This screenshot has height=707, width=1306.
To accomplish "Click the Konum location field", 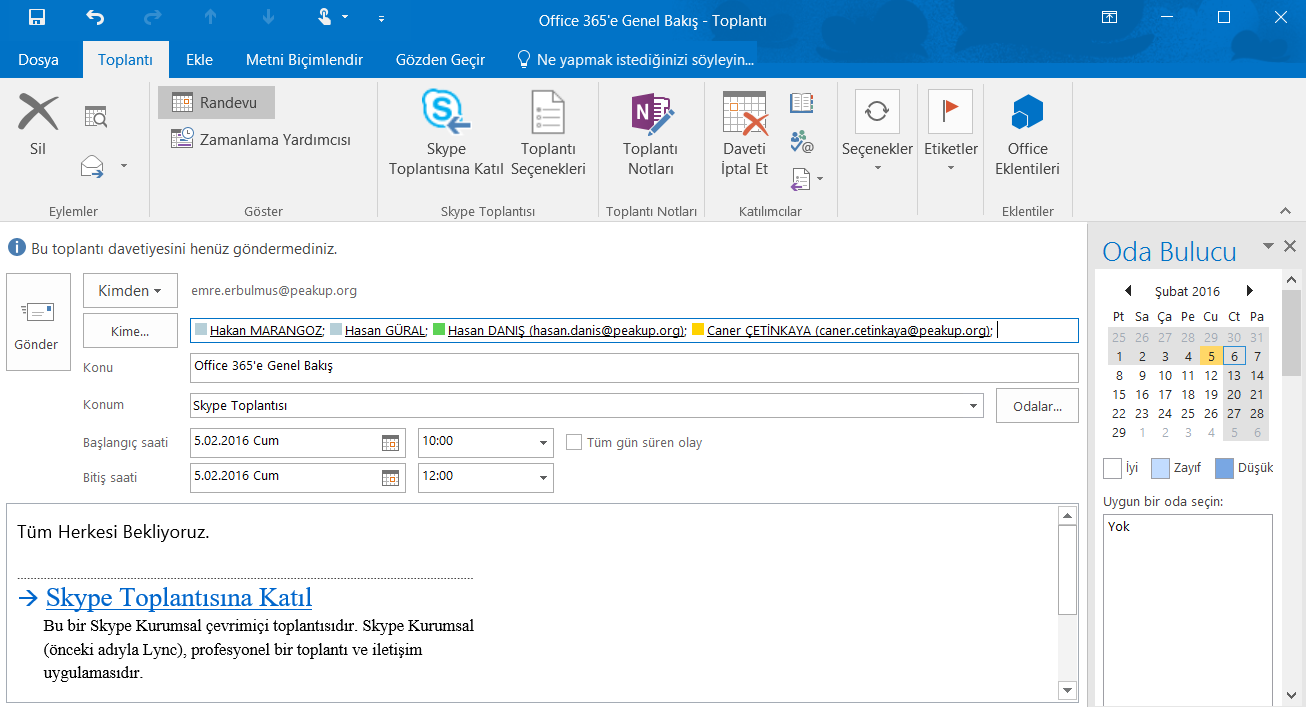I will pos(586,405).
